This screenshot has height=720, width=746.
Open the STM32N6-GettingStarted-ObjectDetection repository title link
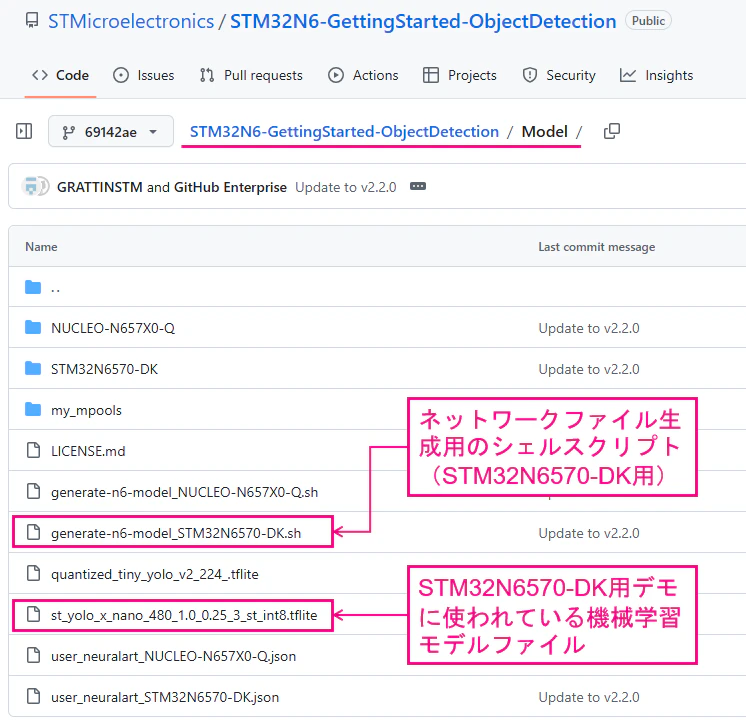423,21
